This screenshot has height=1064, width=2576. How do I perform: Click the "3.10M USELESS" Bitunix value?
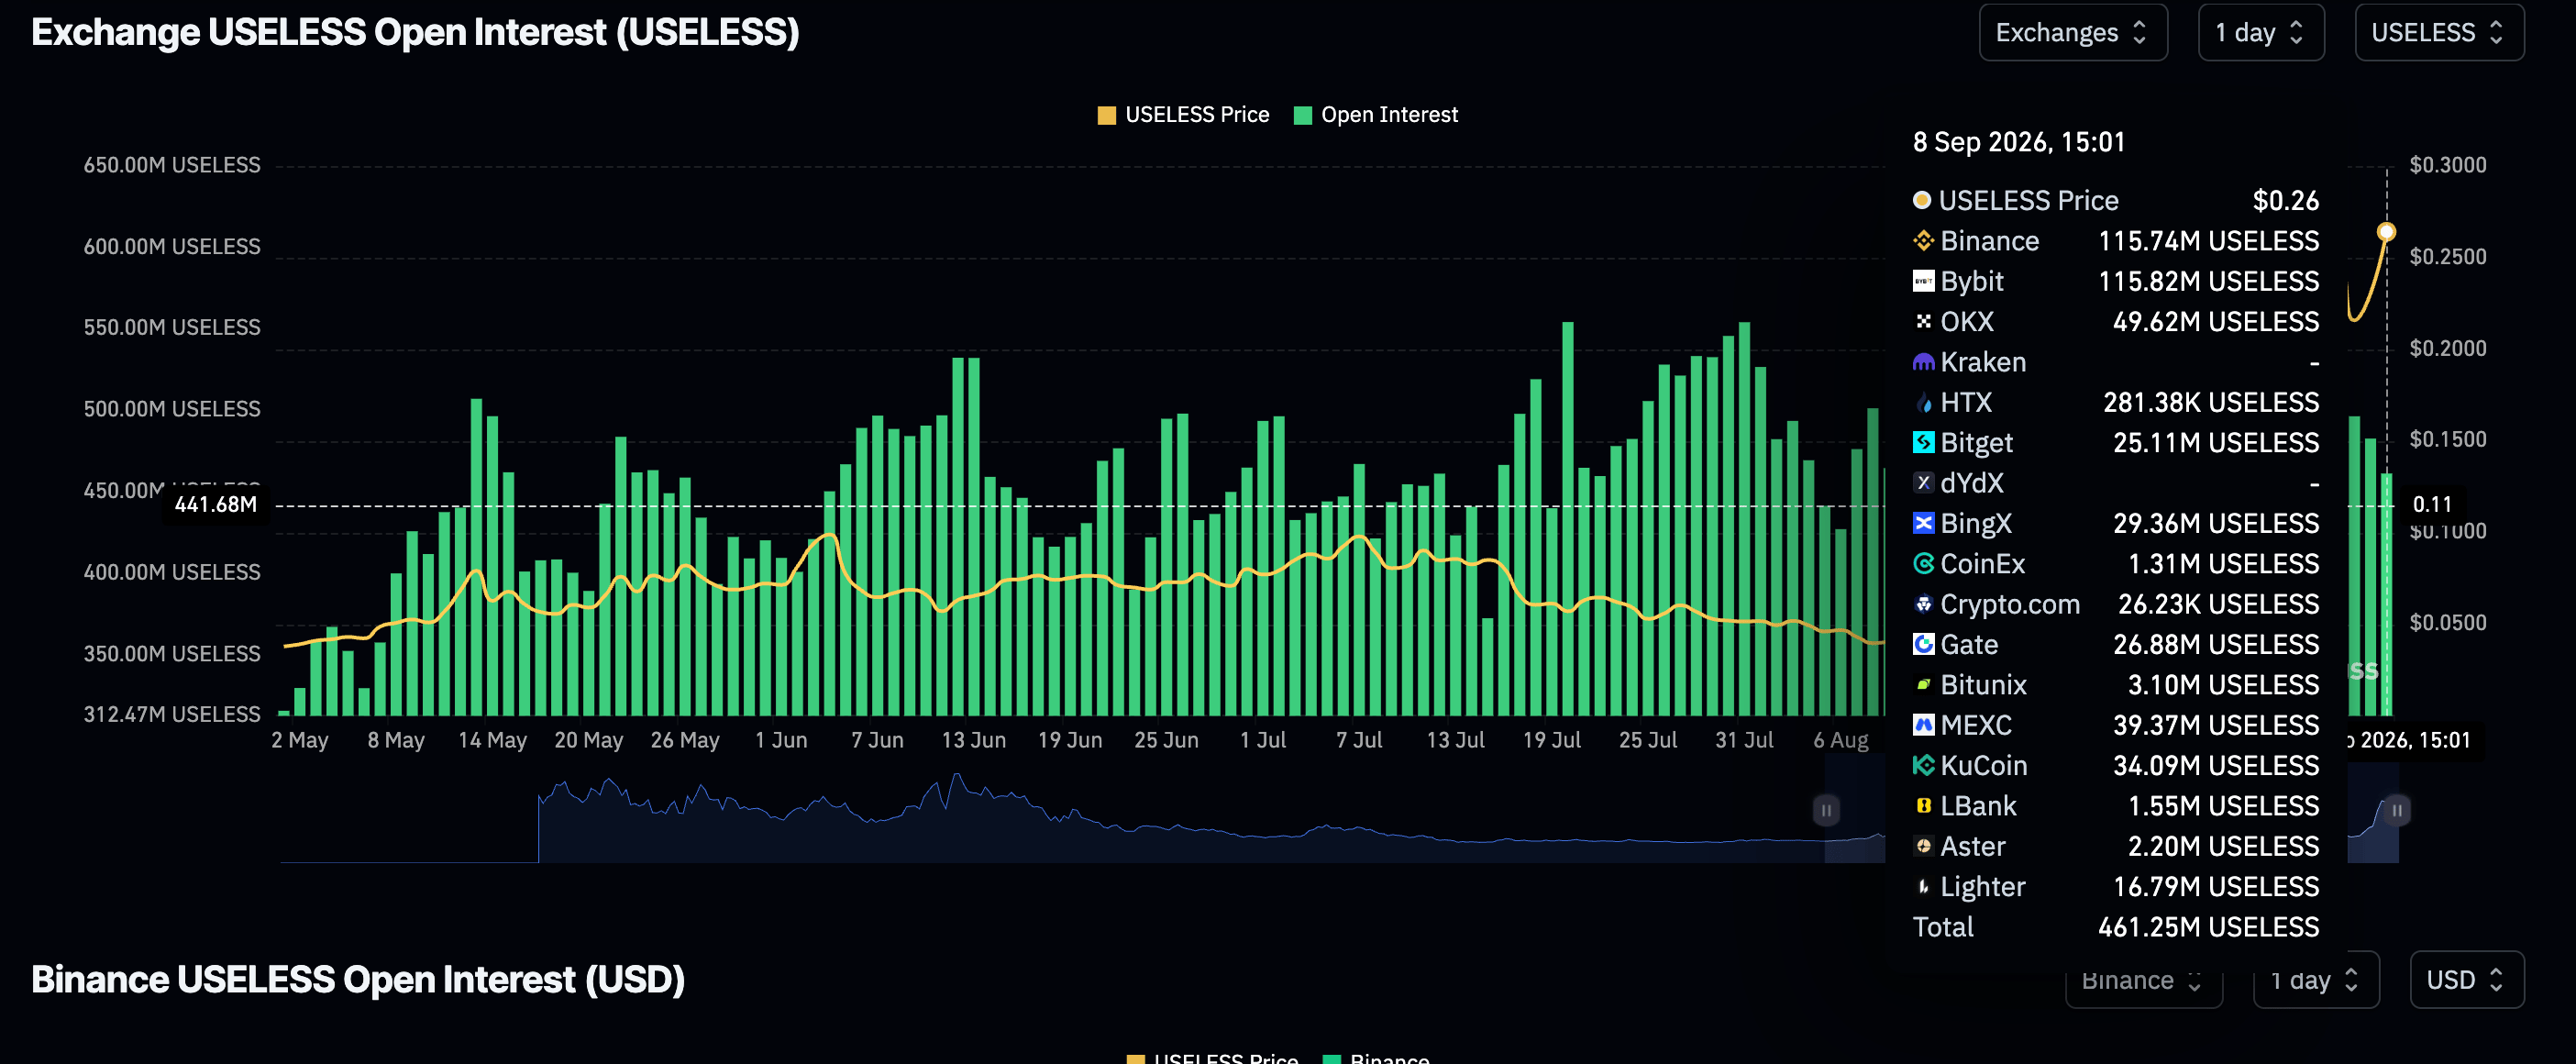[x=2223, y=685]
